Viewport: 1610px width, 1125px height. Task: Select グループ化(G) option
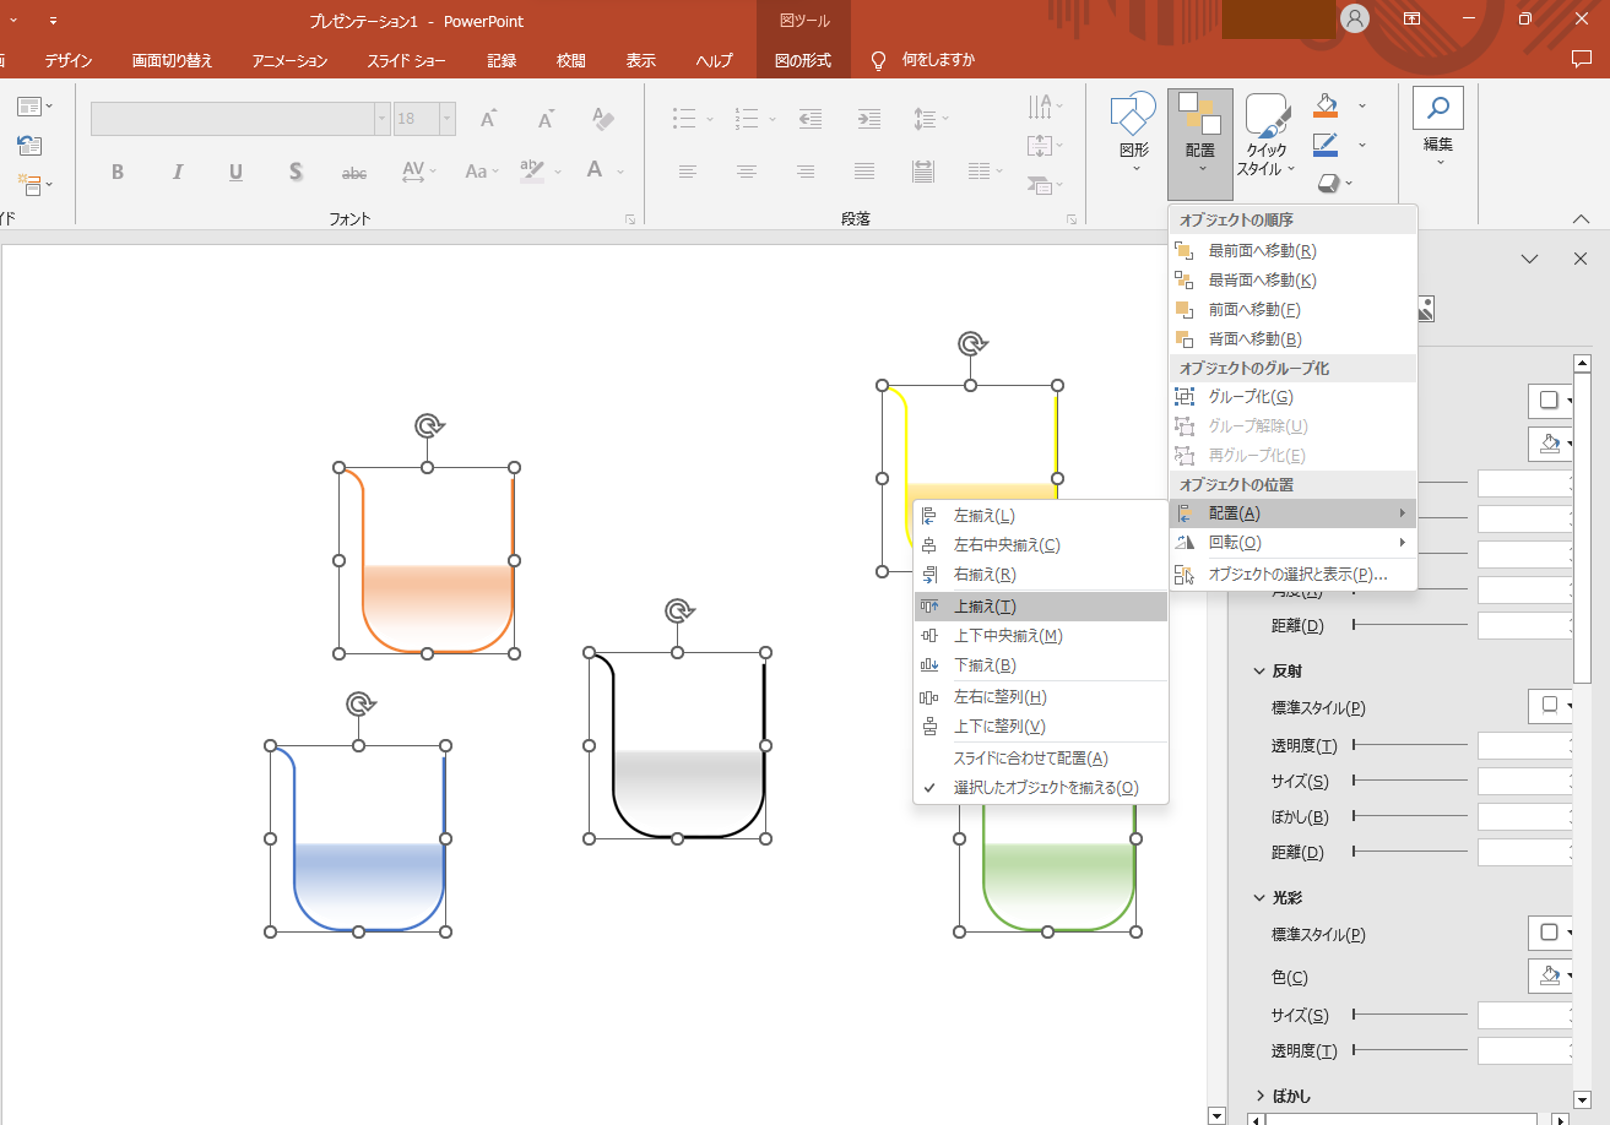coord(1292,397)
